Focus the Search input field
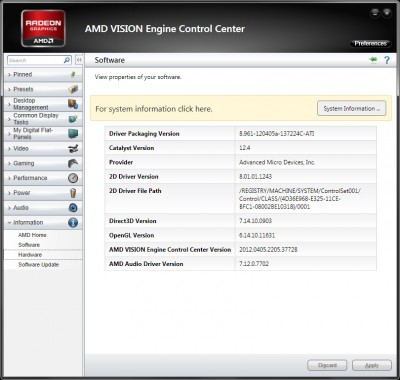The height and width of the screenshot is (380, 400). coord(35,60)
